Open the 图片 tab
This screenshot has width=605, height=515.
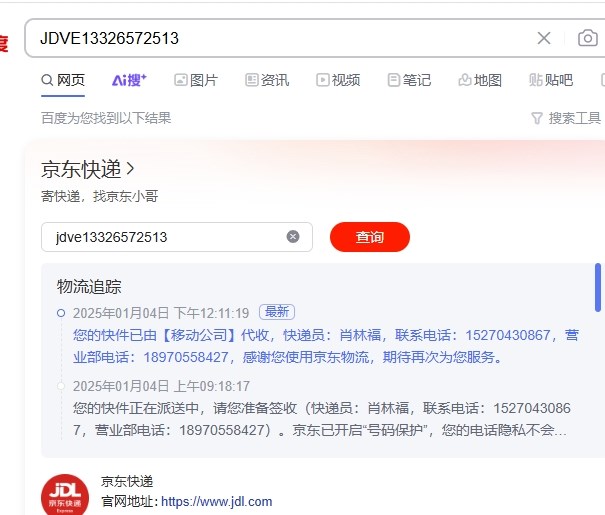[x=196, y=80]
